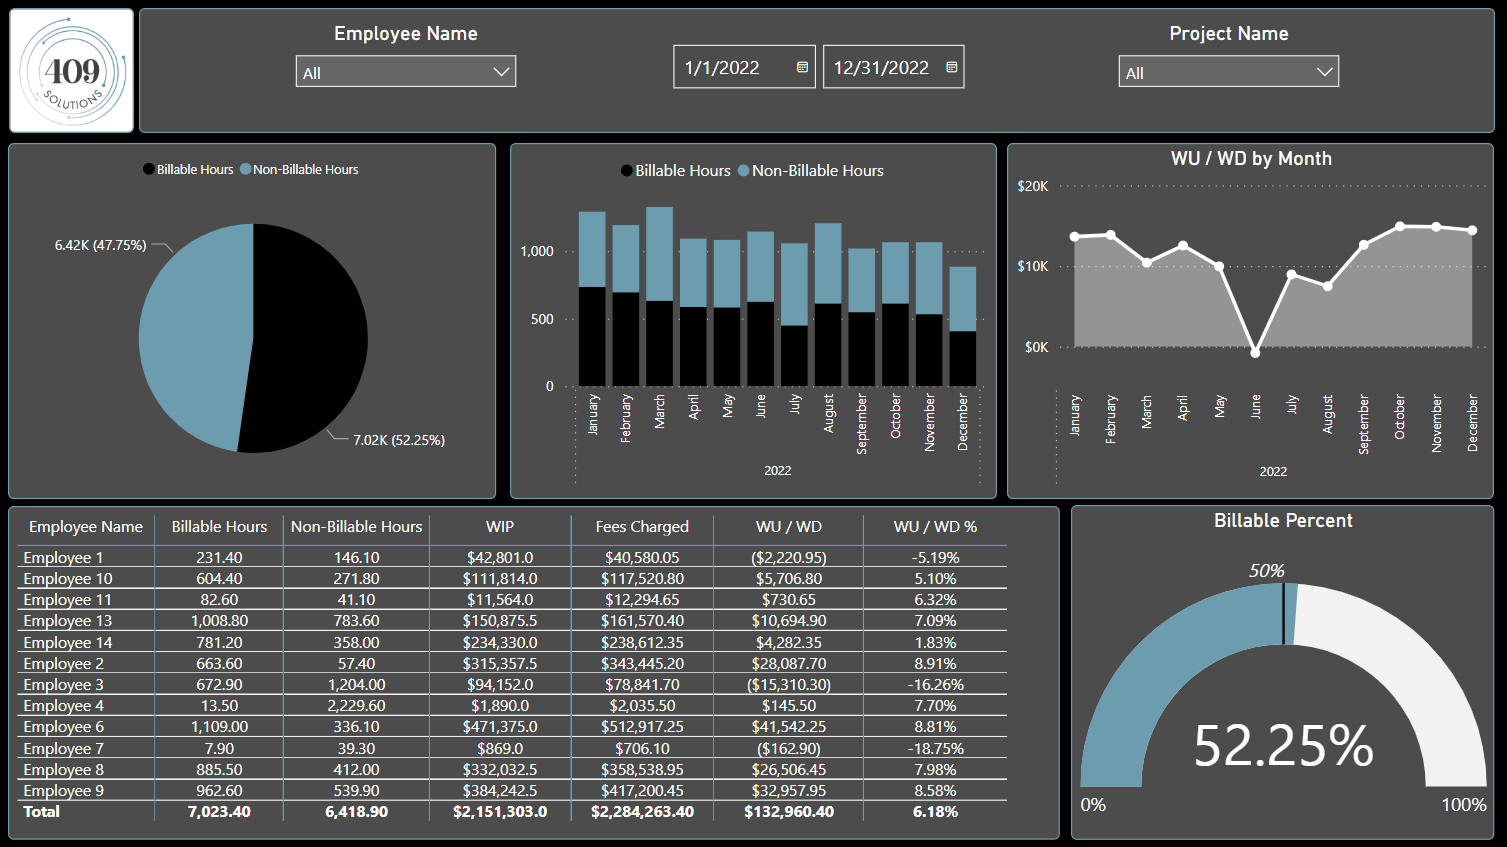Click the Total row label
1507x847 pixels.
pyautogui.click(x=41, y=812)
